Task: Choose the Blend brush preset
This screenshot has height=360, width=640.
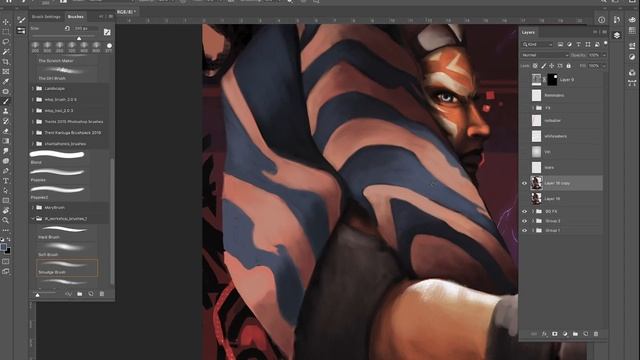Action: (58, 158)
